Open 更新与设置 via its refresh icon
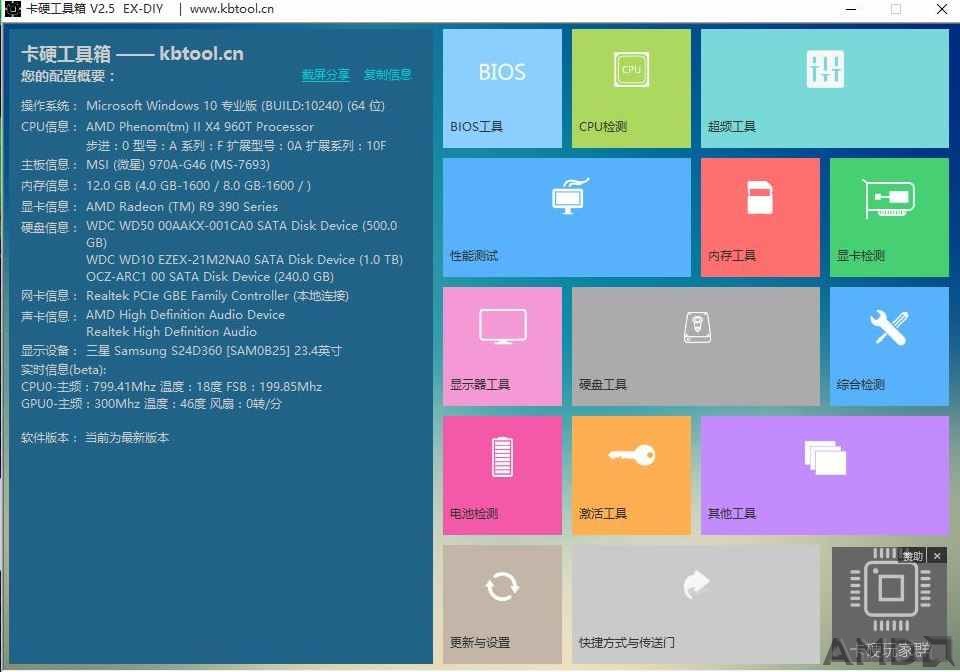 tap(502, 586)
